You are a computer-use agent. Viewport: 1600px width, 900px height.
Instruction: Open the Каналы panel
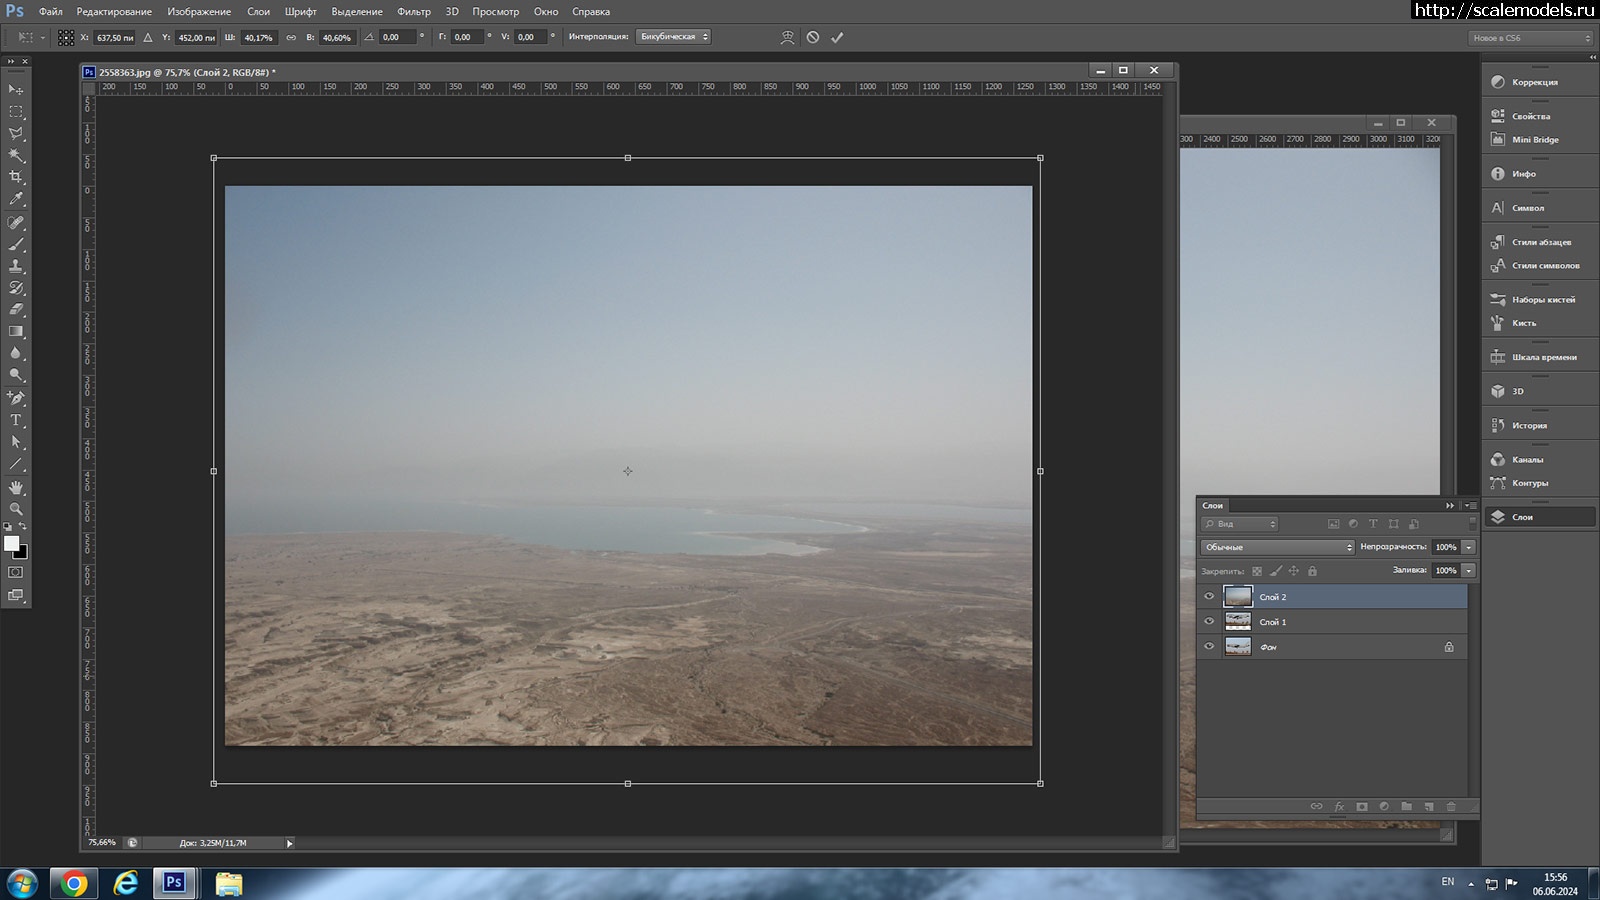coord(1538,460)
